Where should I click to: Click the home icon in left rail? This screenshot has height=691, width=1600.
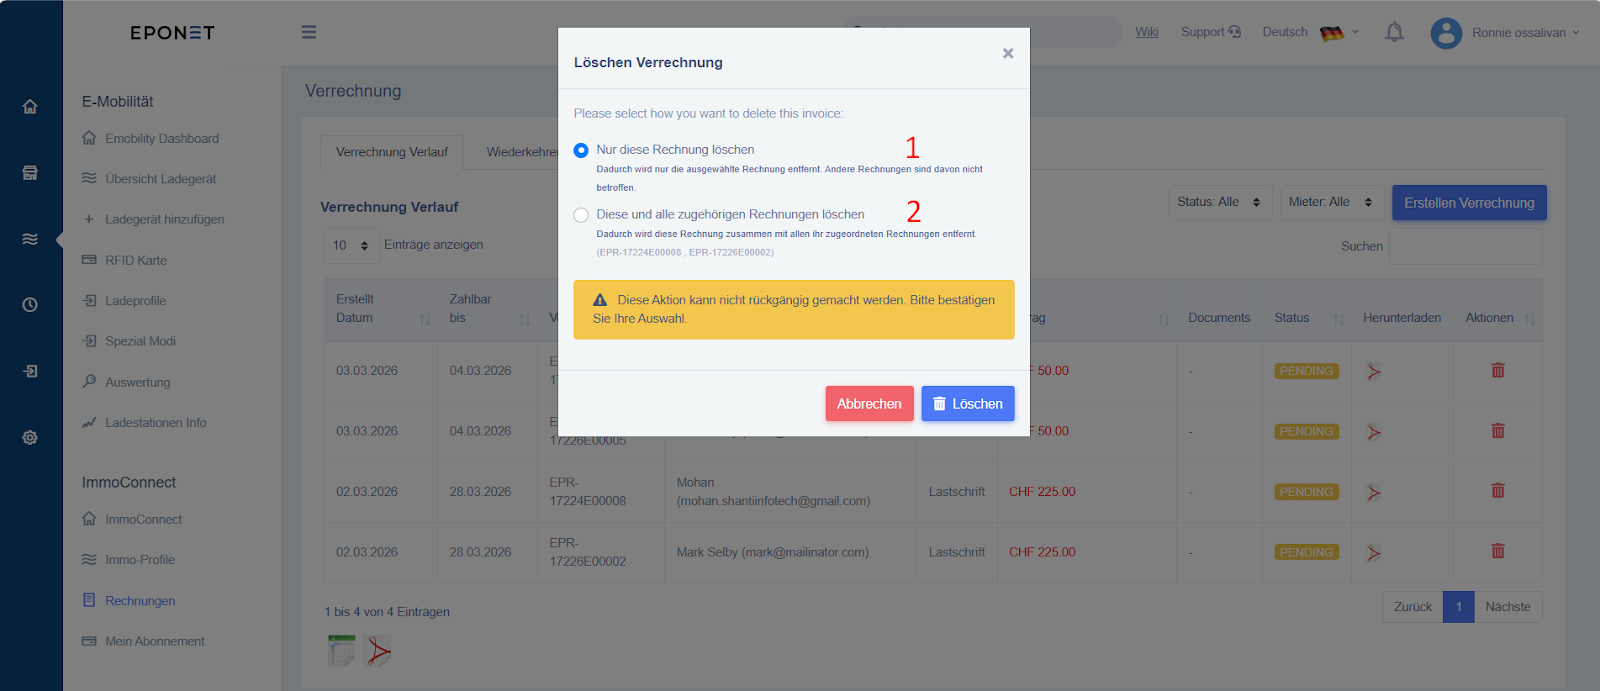click(30, 107)
